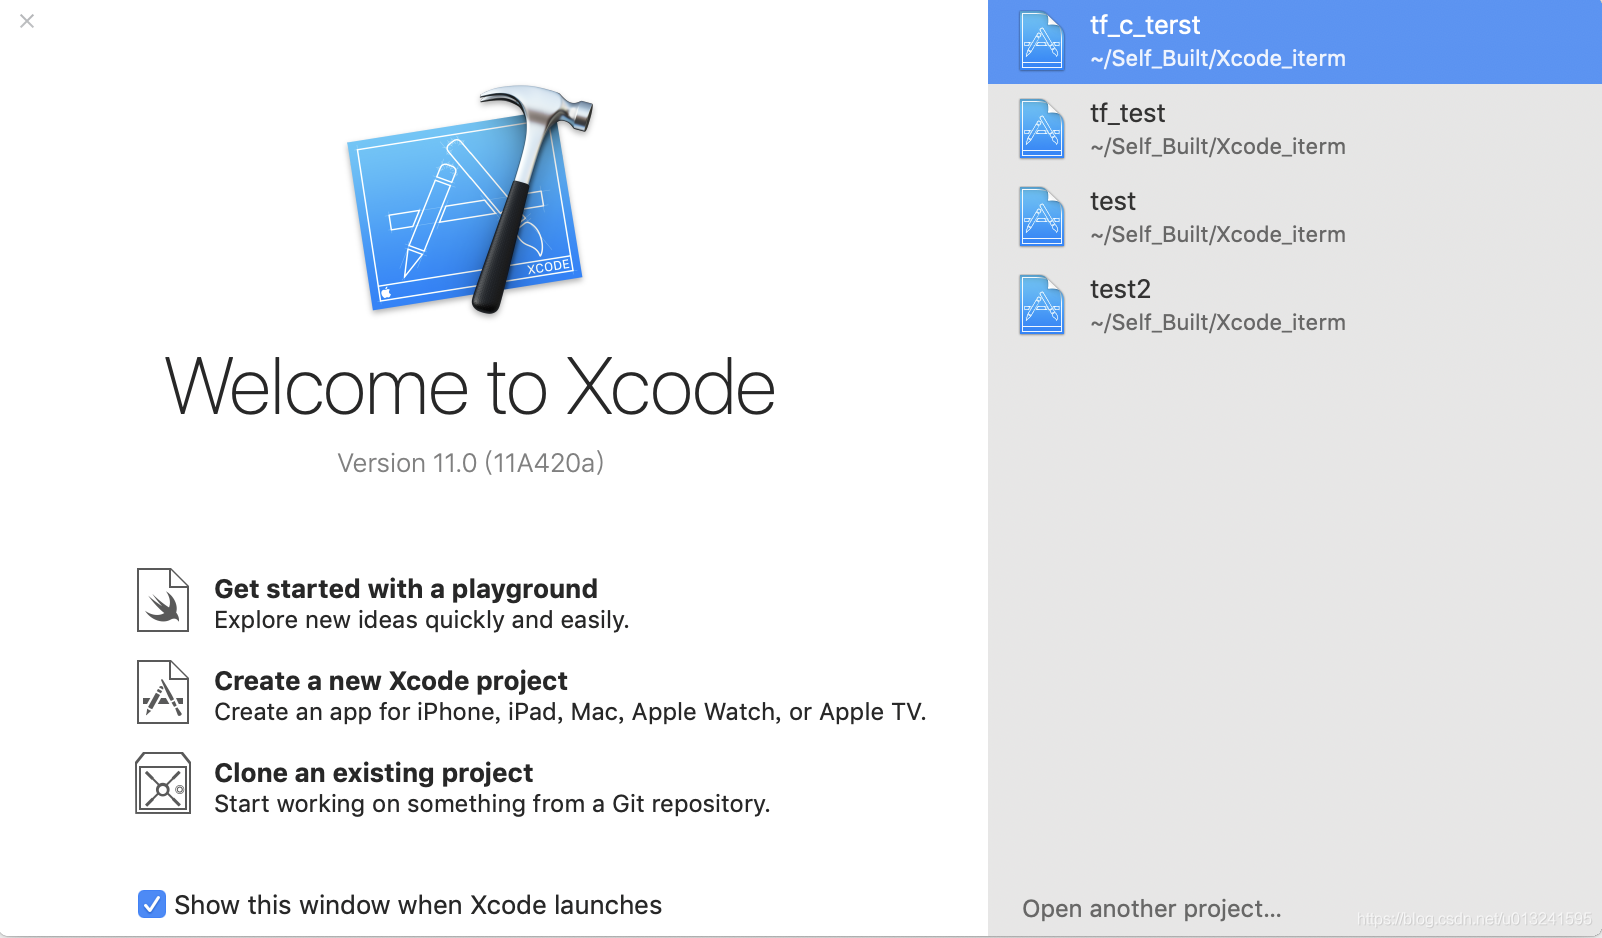Viewport: 1602px width, 938px height.
Task: Click the Create new Xcode project icon
Action: point(161,692)
